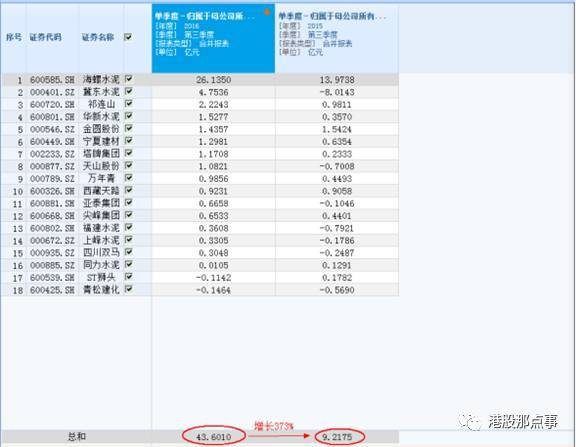
Task: Select the 1.5424 value cell
Action: pyautogui.click(x=337, y=129)
